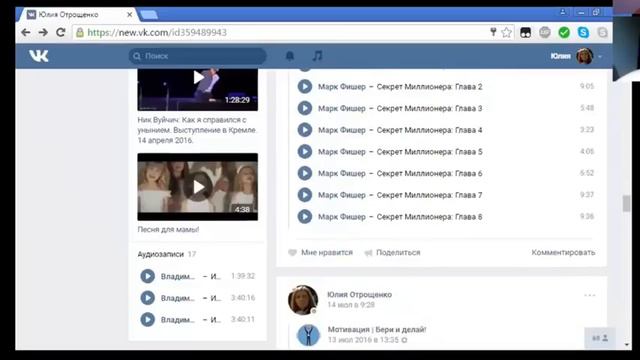Click the green checkmark extension icon

(x=564, y=32)
